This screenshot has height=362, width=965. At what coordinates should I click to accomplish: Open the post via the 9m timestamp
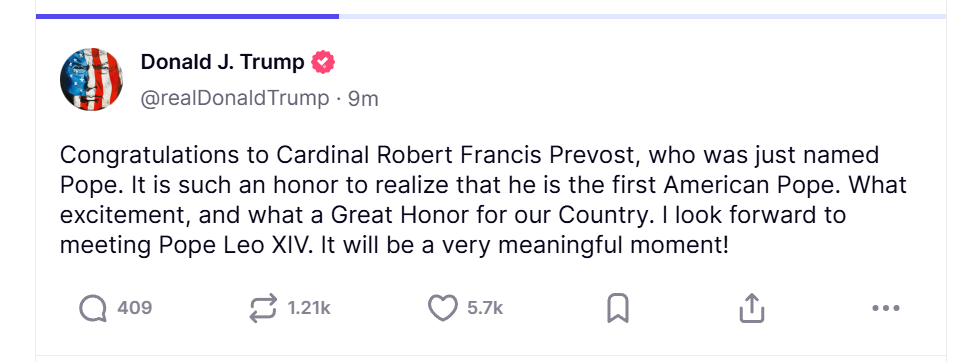coord(363,99)
